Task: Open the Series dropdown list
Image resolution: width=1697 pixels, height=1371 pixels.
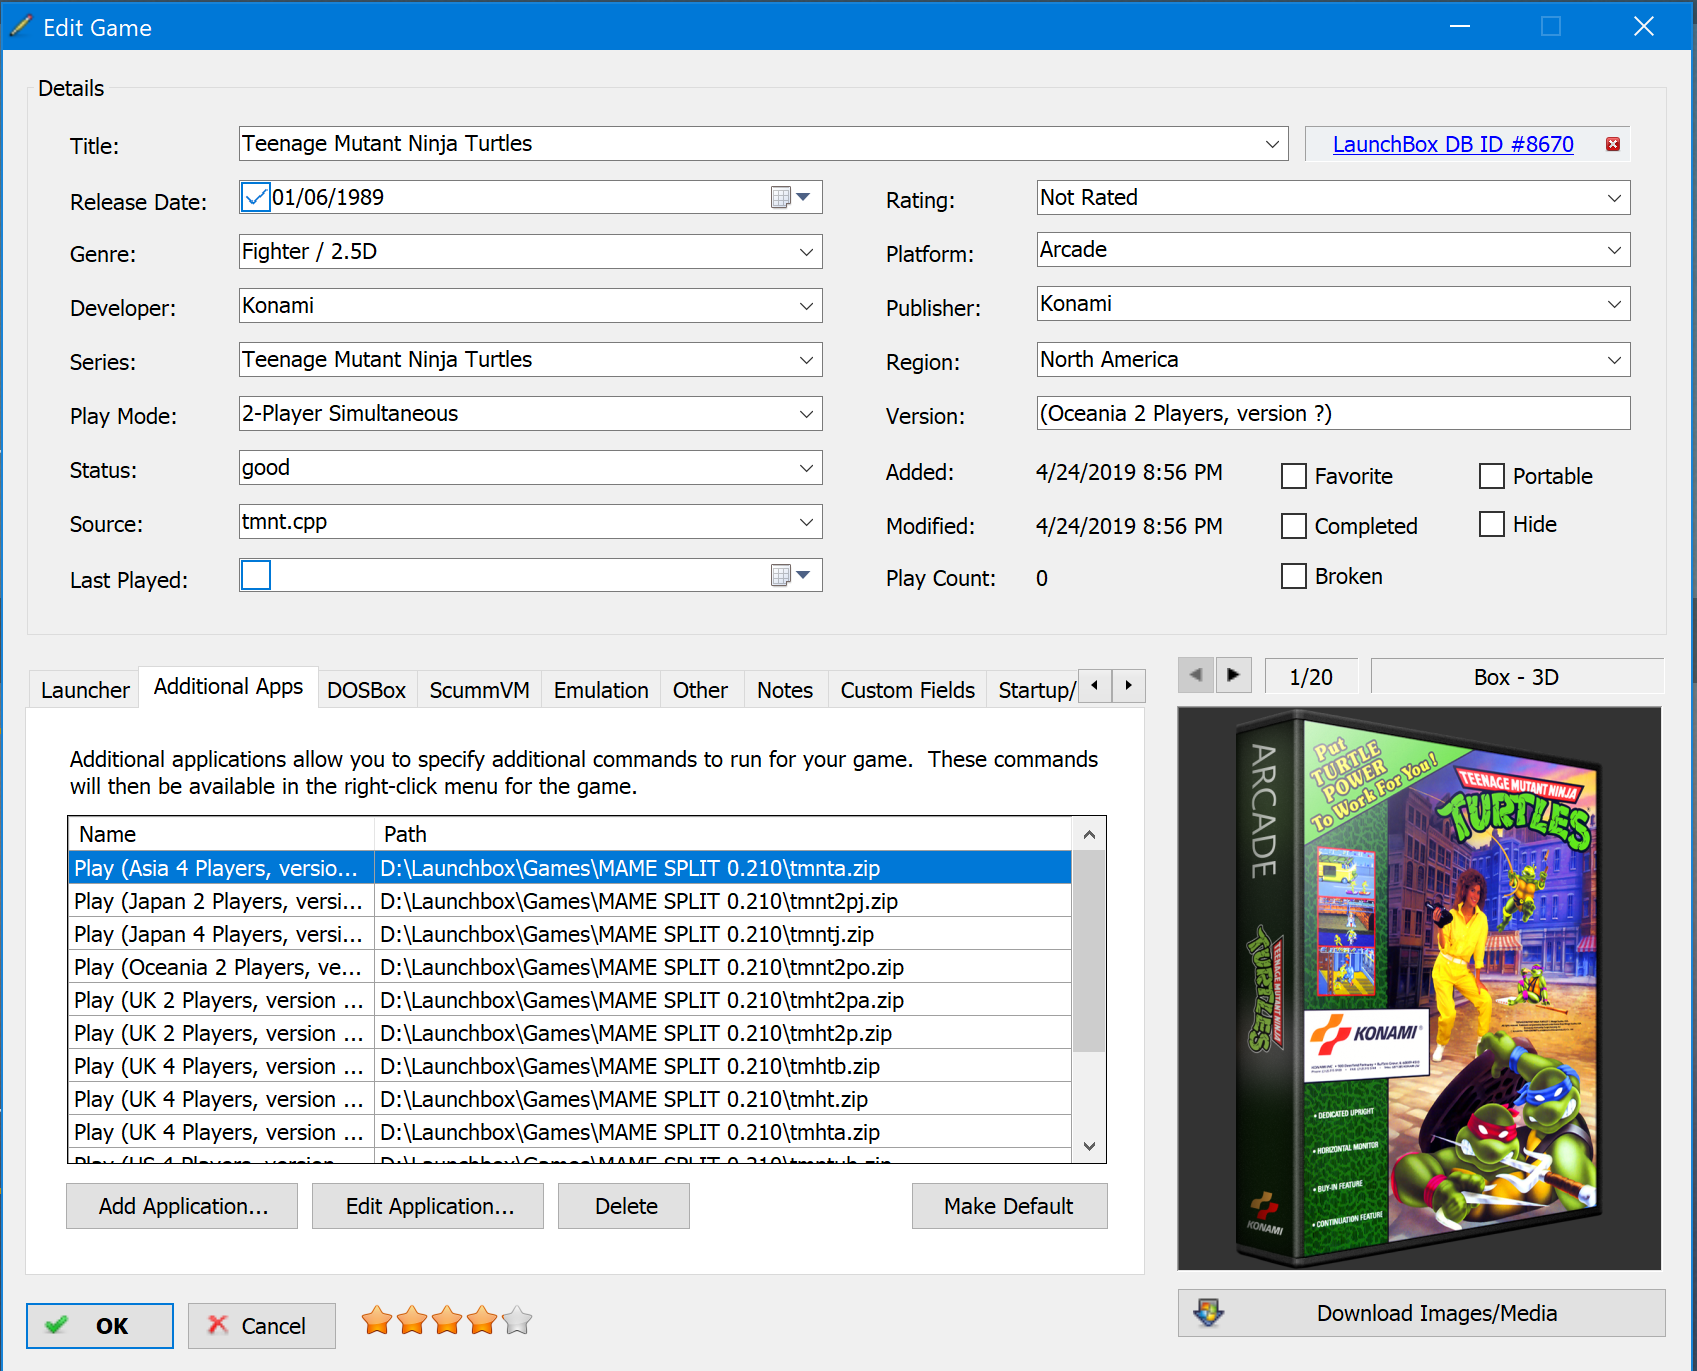Action: pos(806,360)
